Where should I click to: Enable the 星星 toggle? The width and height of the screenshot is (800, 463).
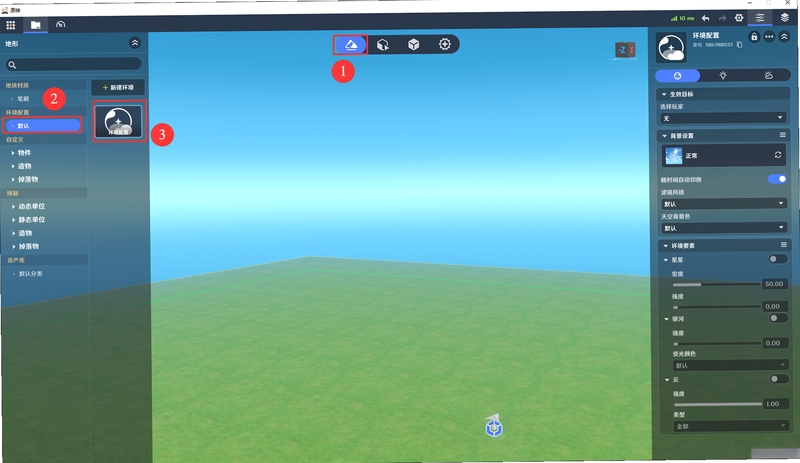coord(778,259)
